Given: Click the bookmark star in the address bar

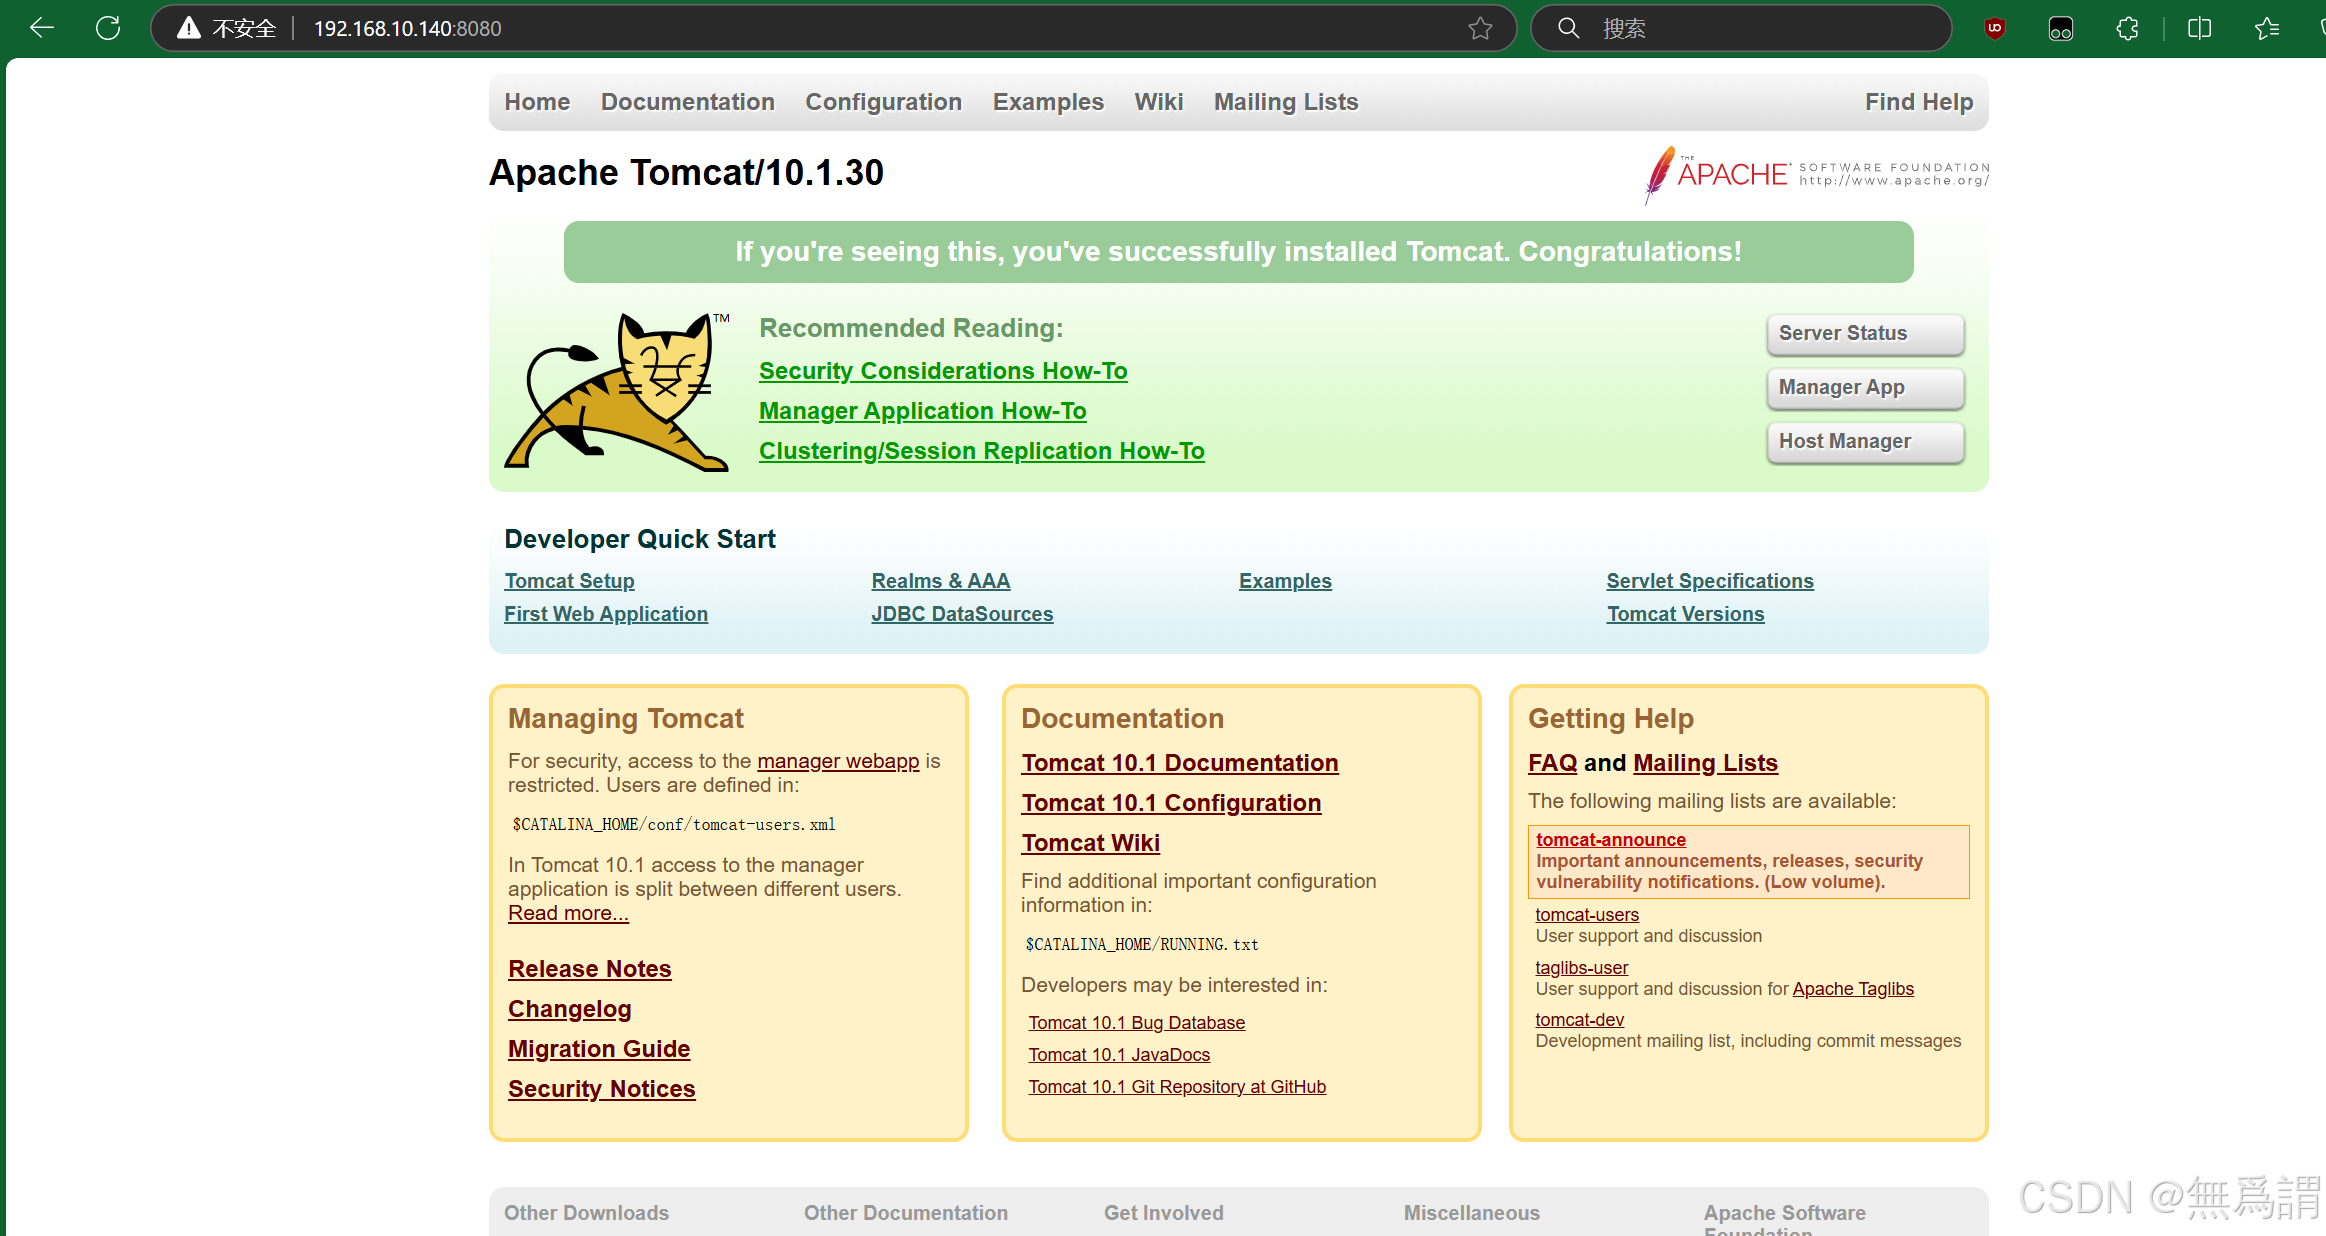Looking at the screenshot, I should (x=1480, y=28).
